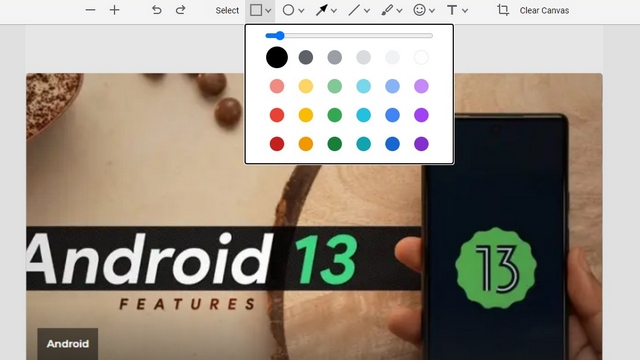Expand the brush tool options dropdown
640x360 pixels.
pos(399,11)
